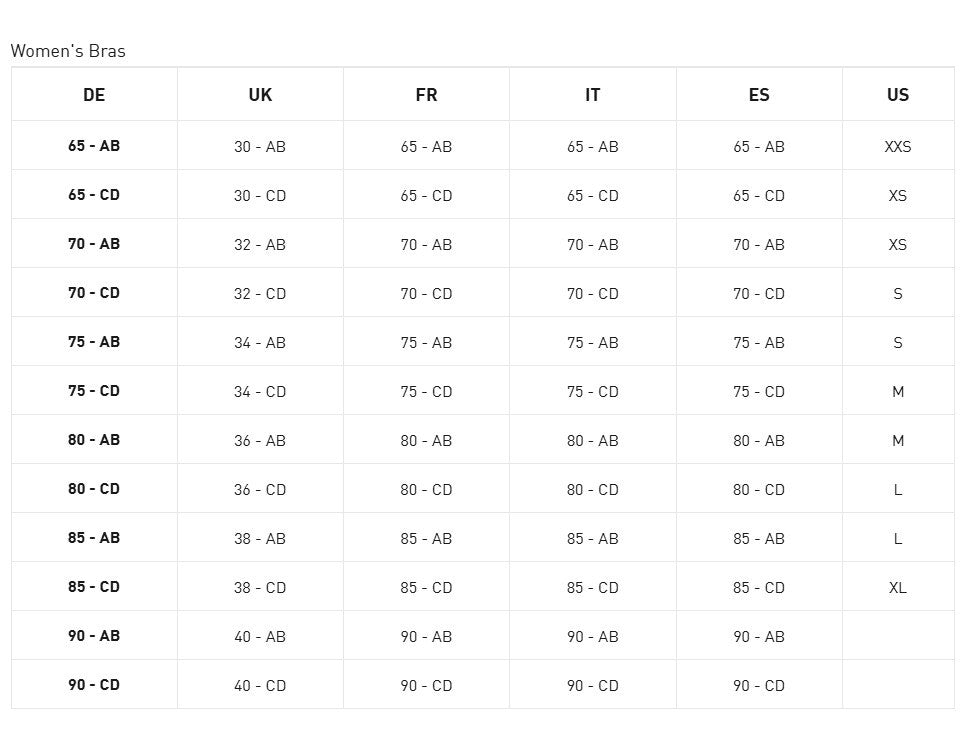The image size is (979, 736).
Task: Click the DE column header
Action: pyautogui.click(x=94, y=95)
